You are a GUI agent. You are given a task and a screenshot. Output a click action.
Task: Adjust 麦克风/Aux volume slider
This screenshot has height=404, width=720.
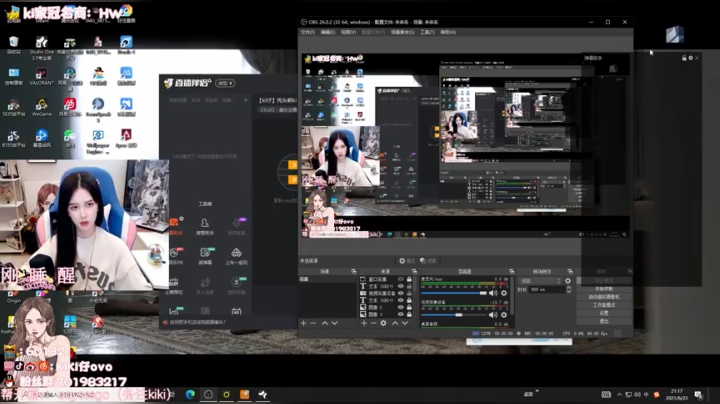[x=454, y=293]
